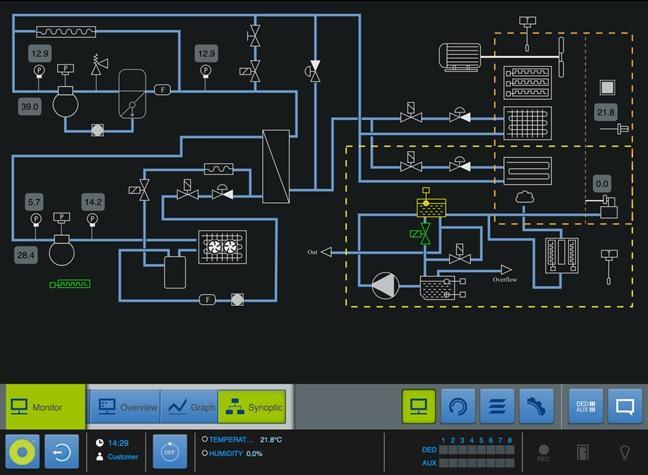The height and width of the screenshot is (475, 648).
Task: Click the green monitor screen toolbar icon
Action: (x=419, y=406)
